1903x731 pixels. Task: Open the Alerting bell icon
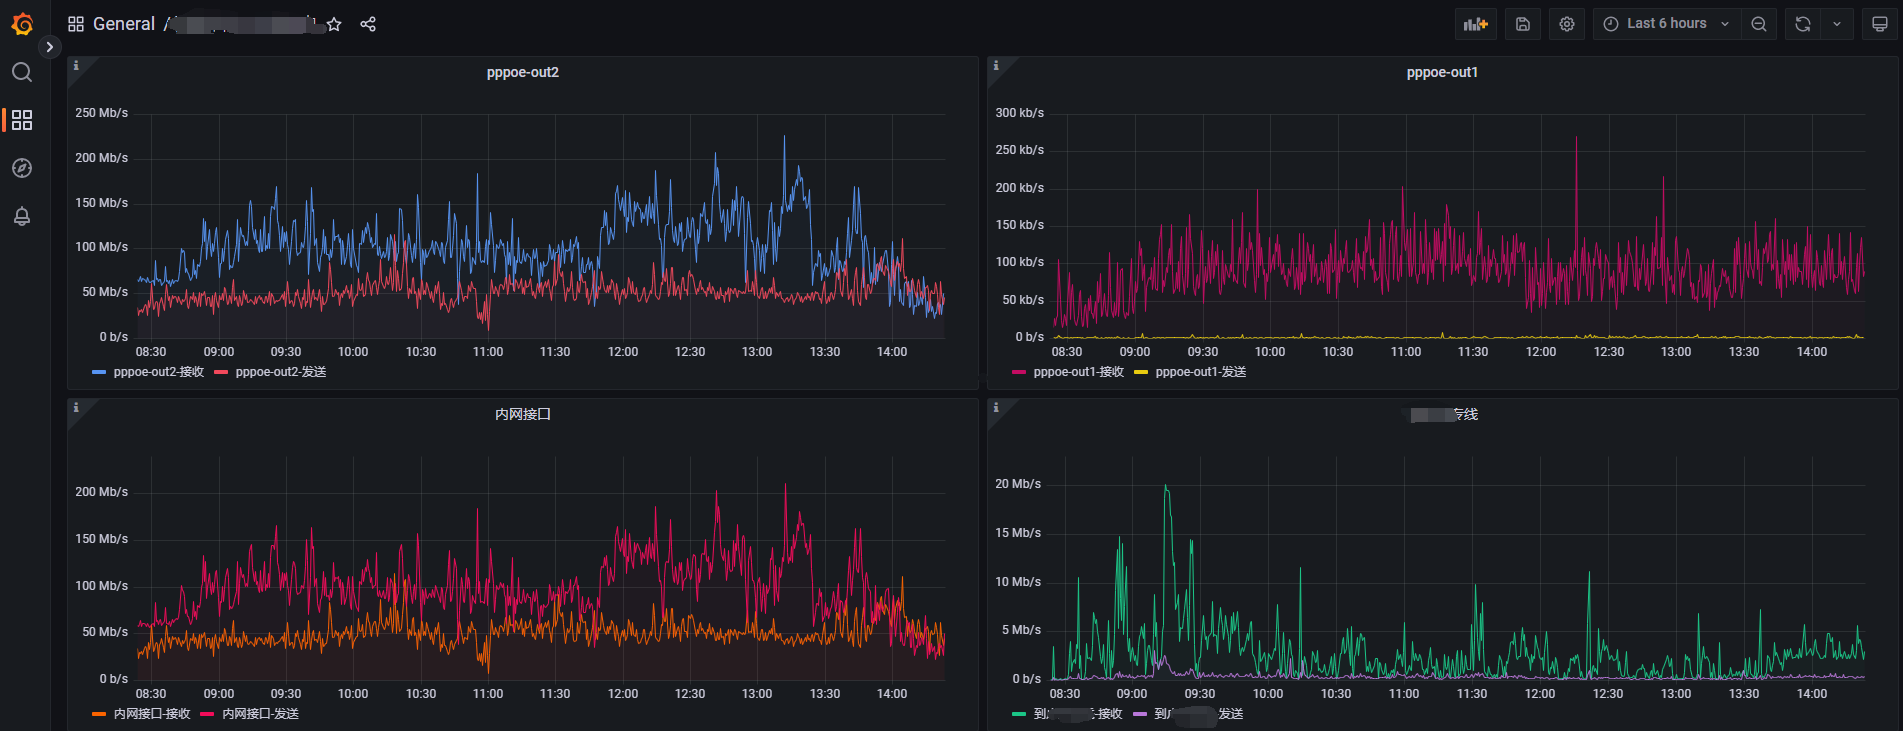point(22,216)
